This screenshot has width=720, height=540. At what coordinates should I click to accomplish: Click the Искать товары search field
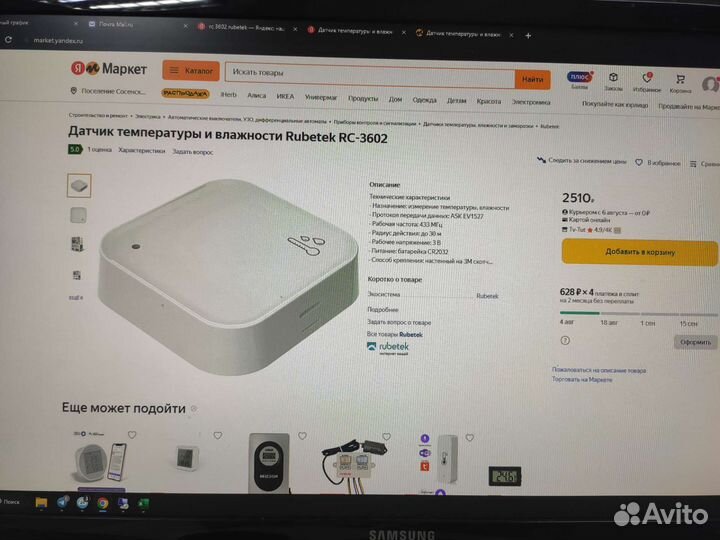370,75
